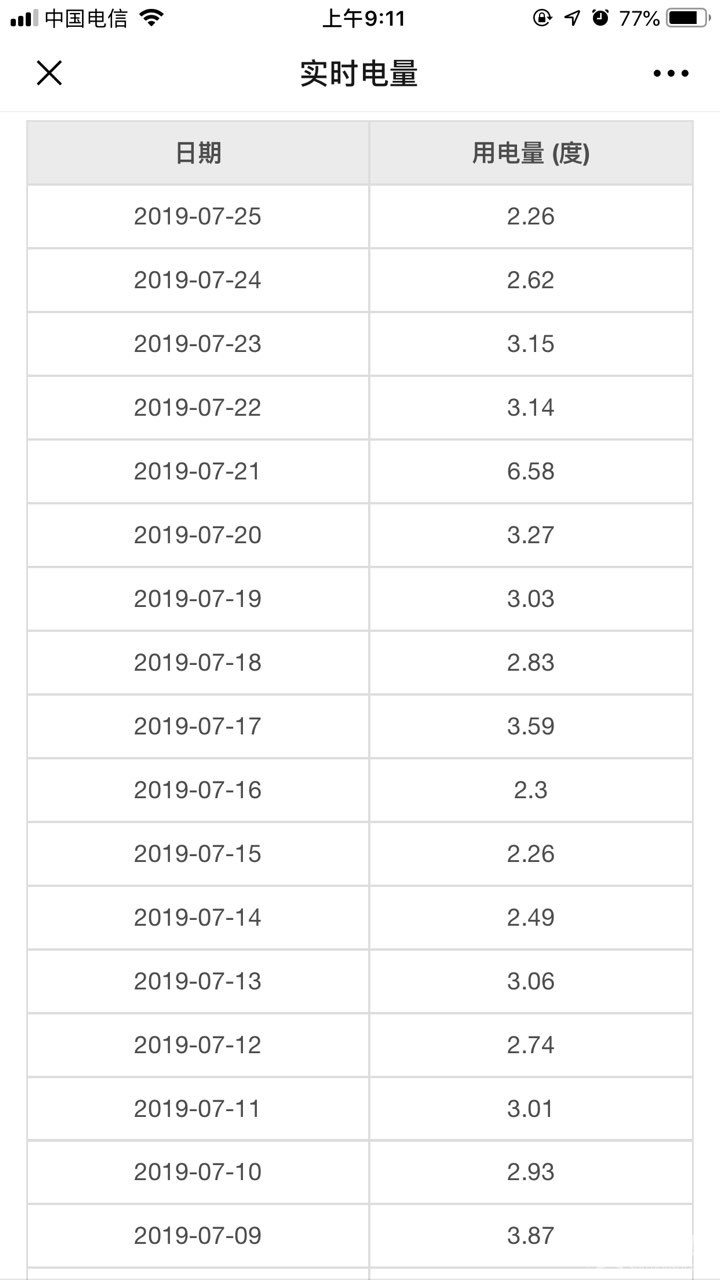720x1280 pixels.
Task: Tap the 6.58 usage value
Action: tap(531, 471)
